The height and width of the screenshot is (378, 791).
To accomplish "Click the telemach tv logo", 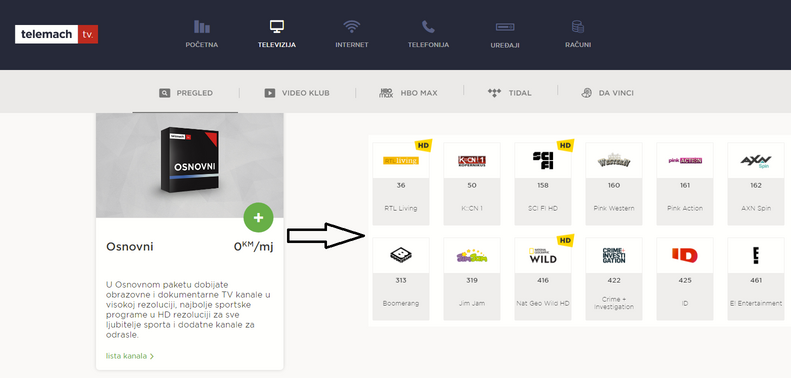I will coord(56,34).
